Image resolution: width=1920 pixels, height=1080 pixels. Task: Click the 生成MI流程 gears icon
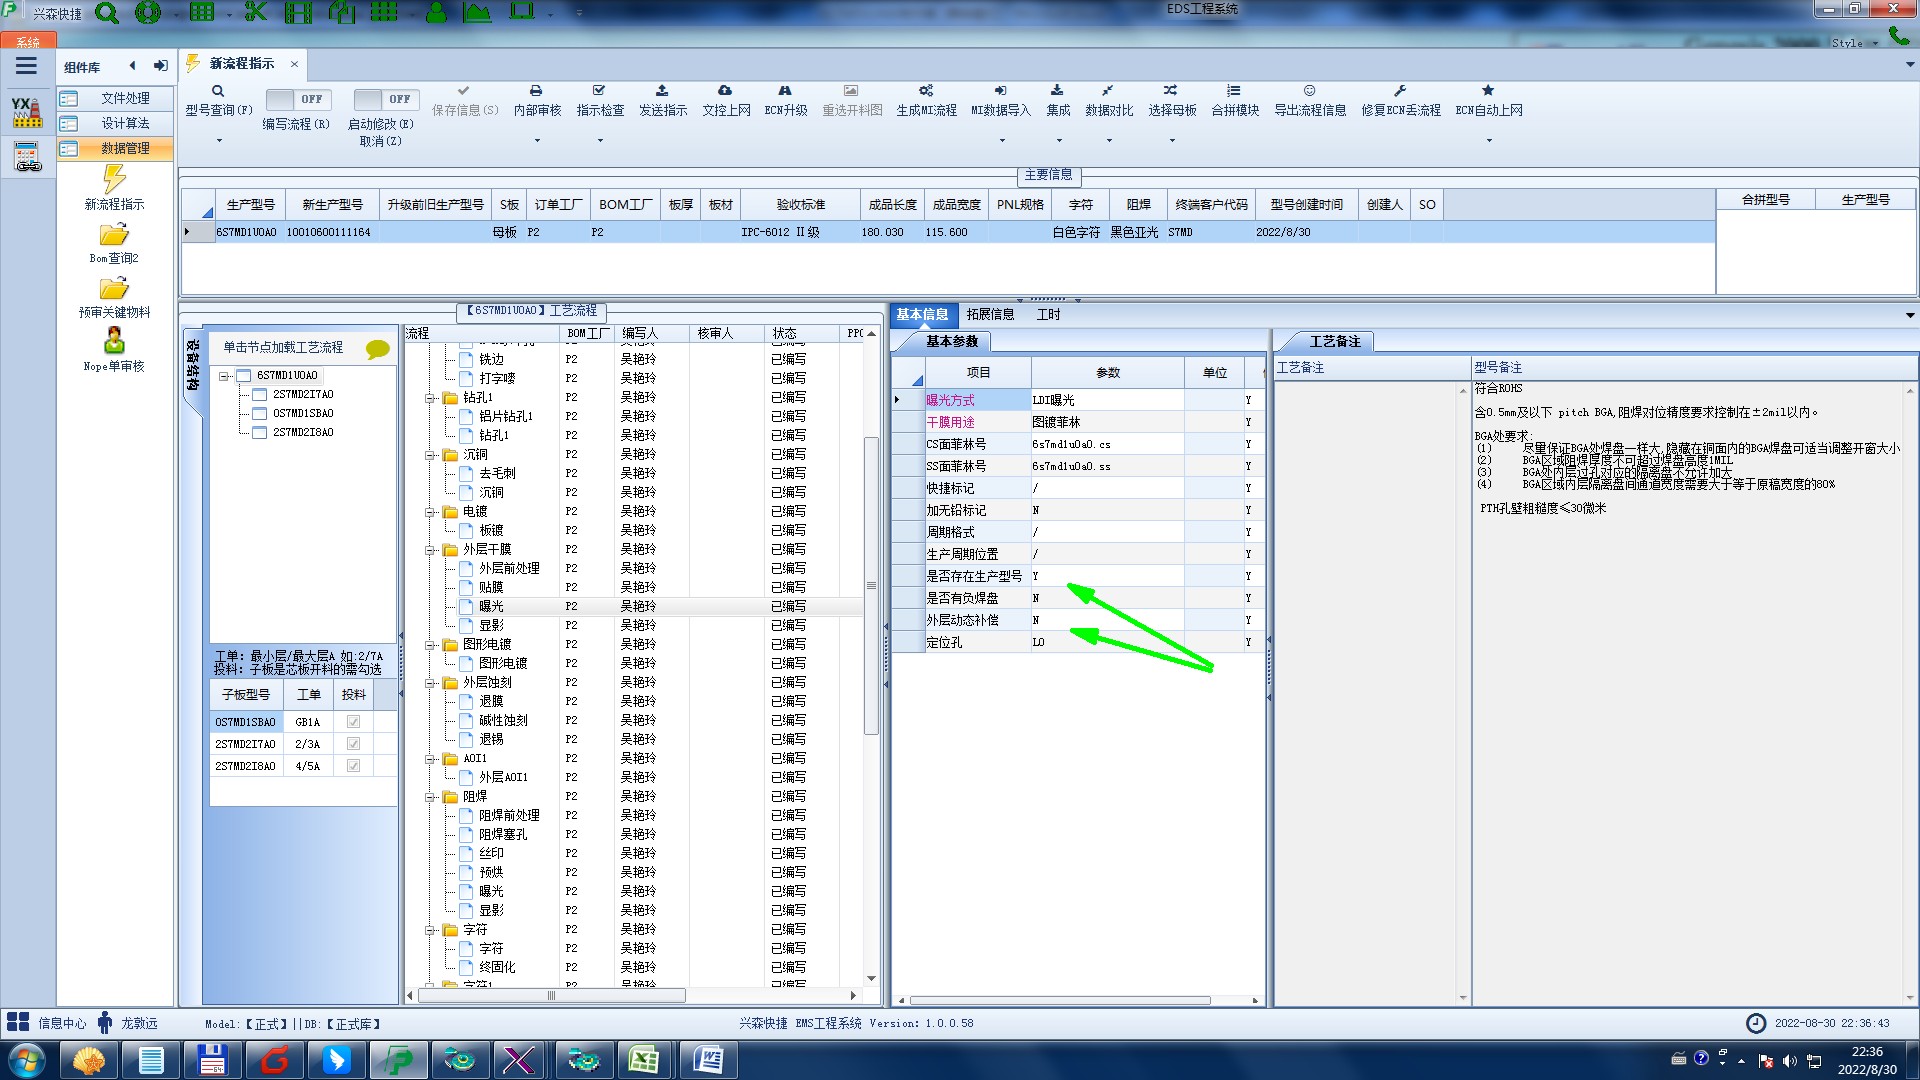(x=926, y=91)
